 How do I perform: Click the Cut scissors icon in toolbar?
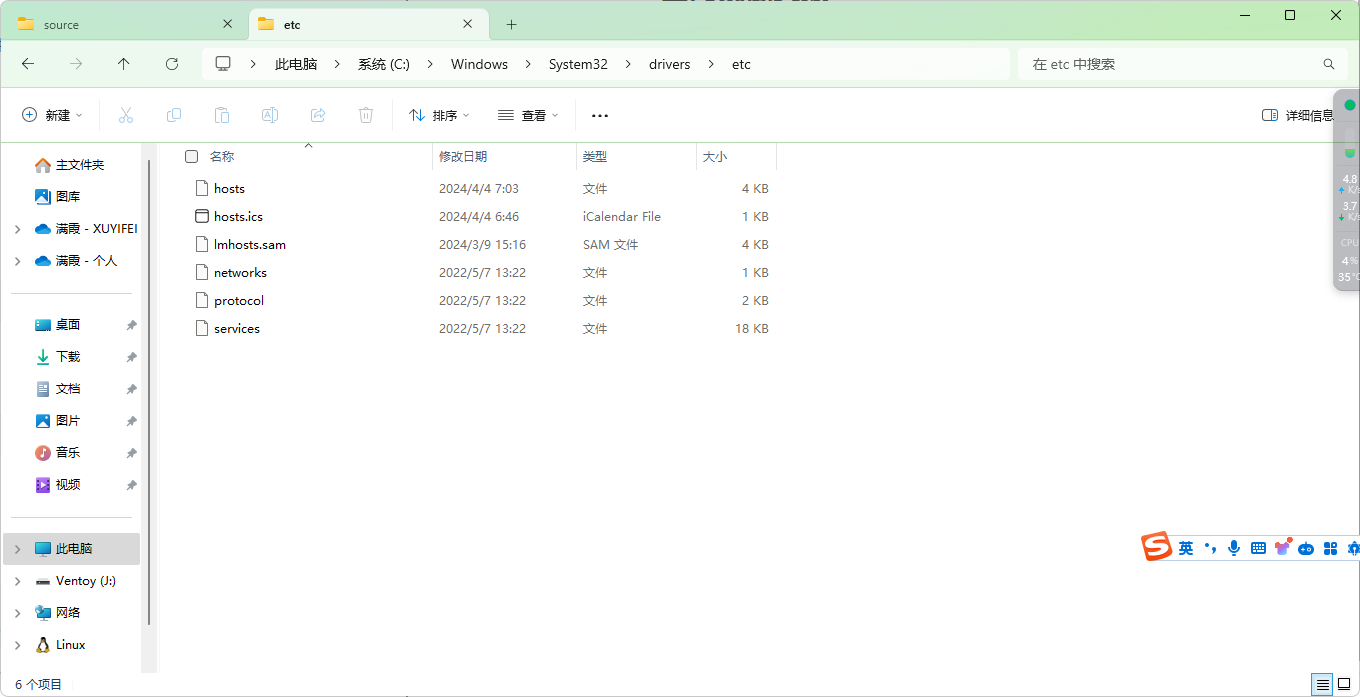(x=126, y=116)
